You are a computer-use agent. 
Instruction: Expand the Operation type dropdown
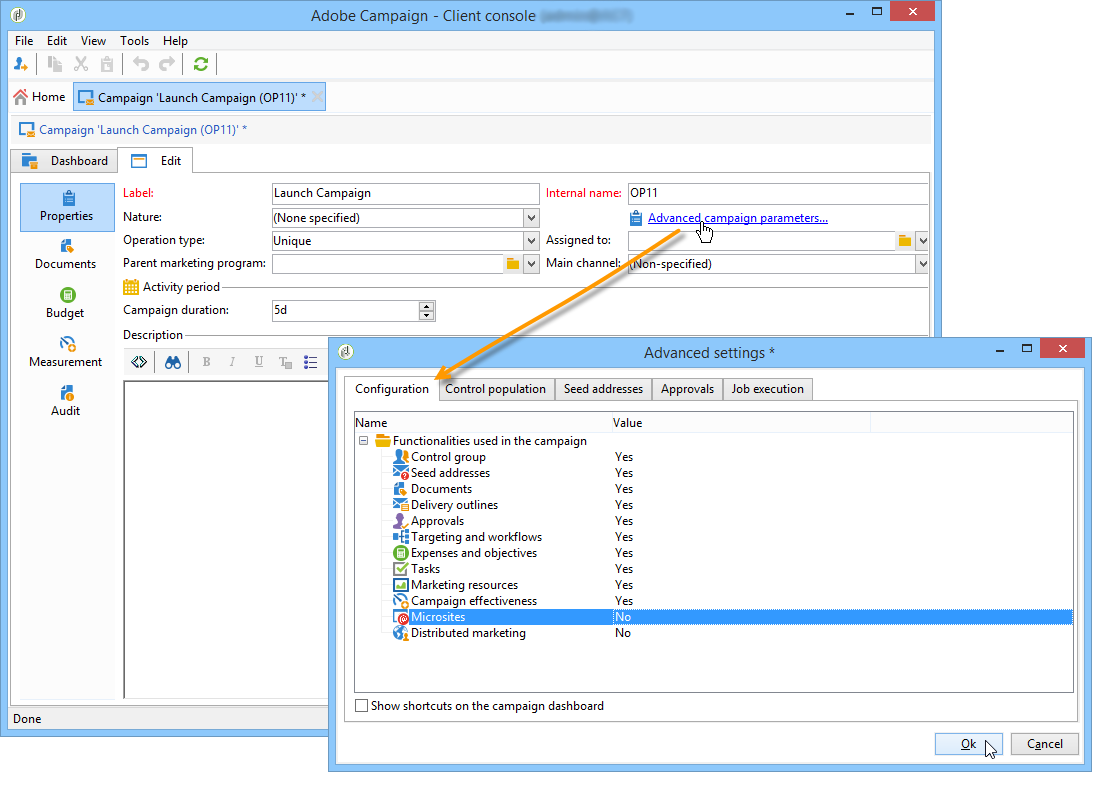tap(531, 241)
